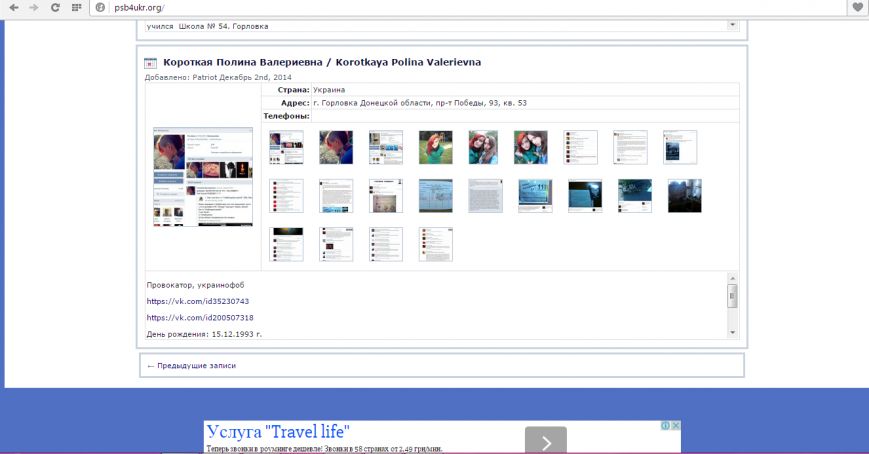Click the Добавлено: Patriot Декабрь 2nd, 2014 line

point(218,77)
